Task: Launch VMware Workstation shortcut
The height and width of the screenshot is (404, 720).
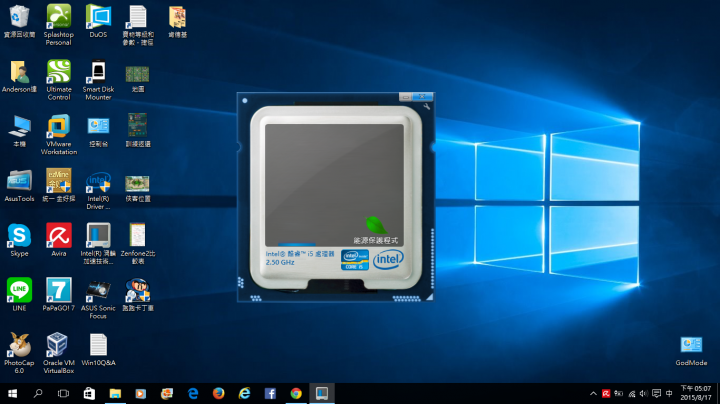Action: (x=59, y=135)
